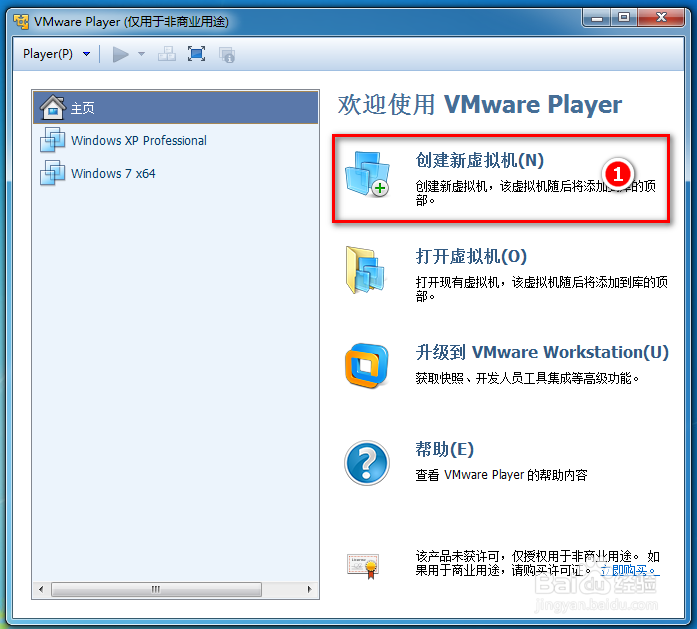Maximize the VMware Player window
Viewport: 697px width, 629px height.
(624, 18)
